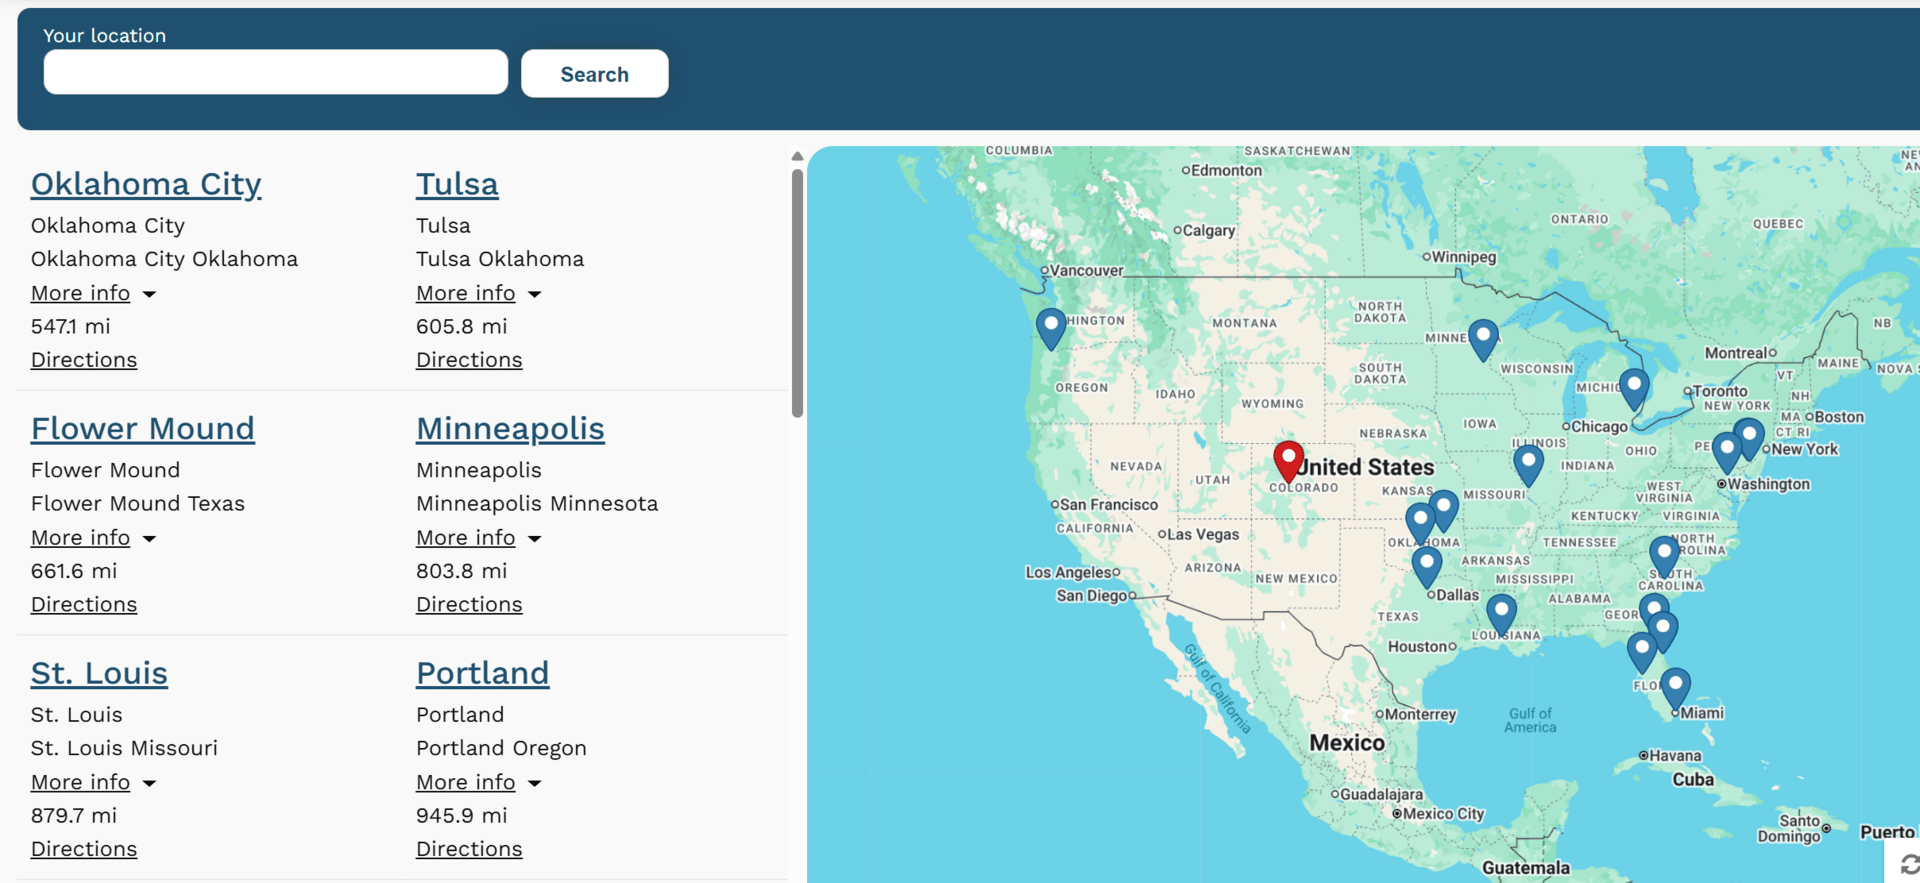Get Directions to St. Louis
Viewport: 1920px width, 883px height.
pyautogui.click(x=84, y=849)
